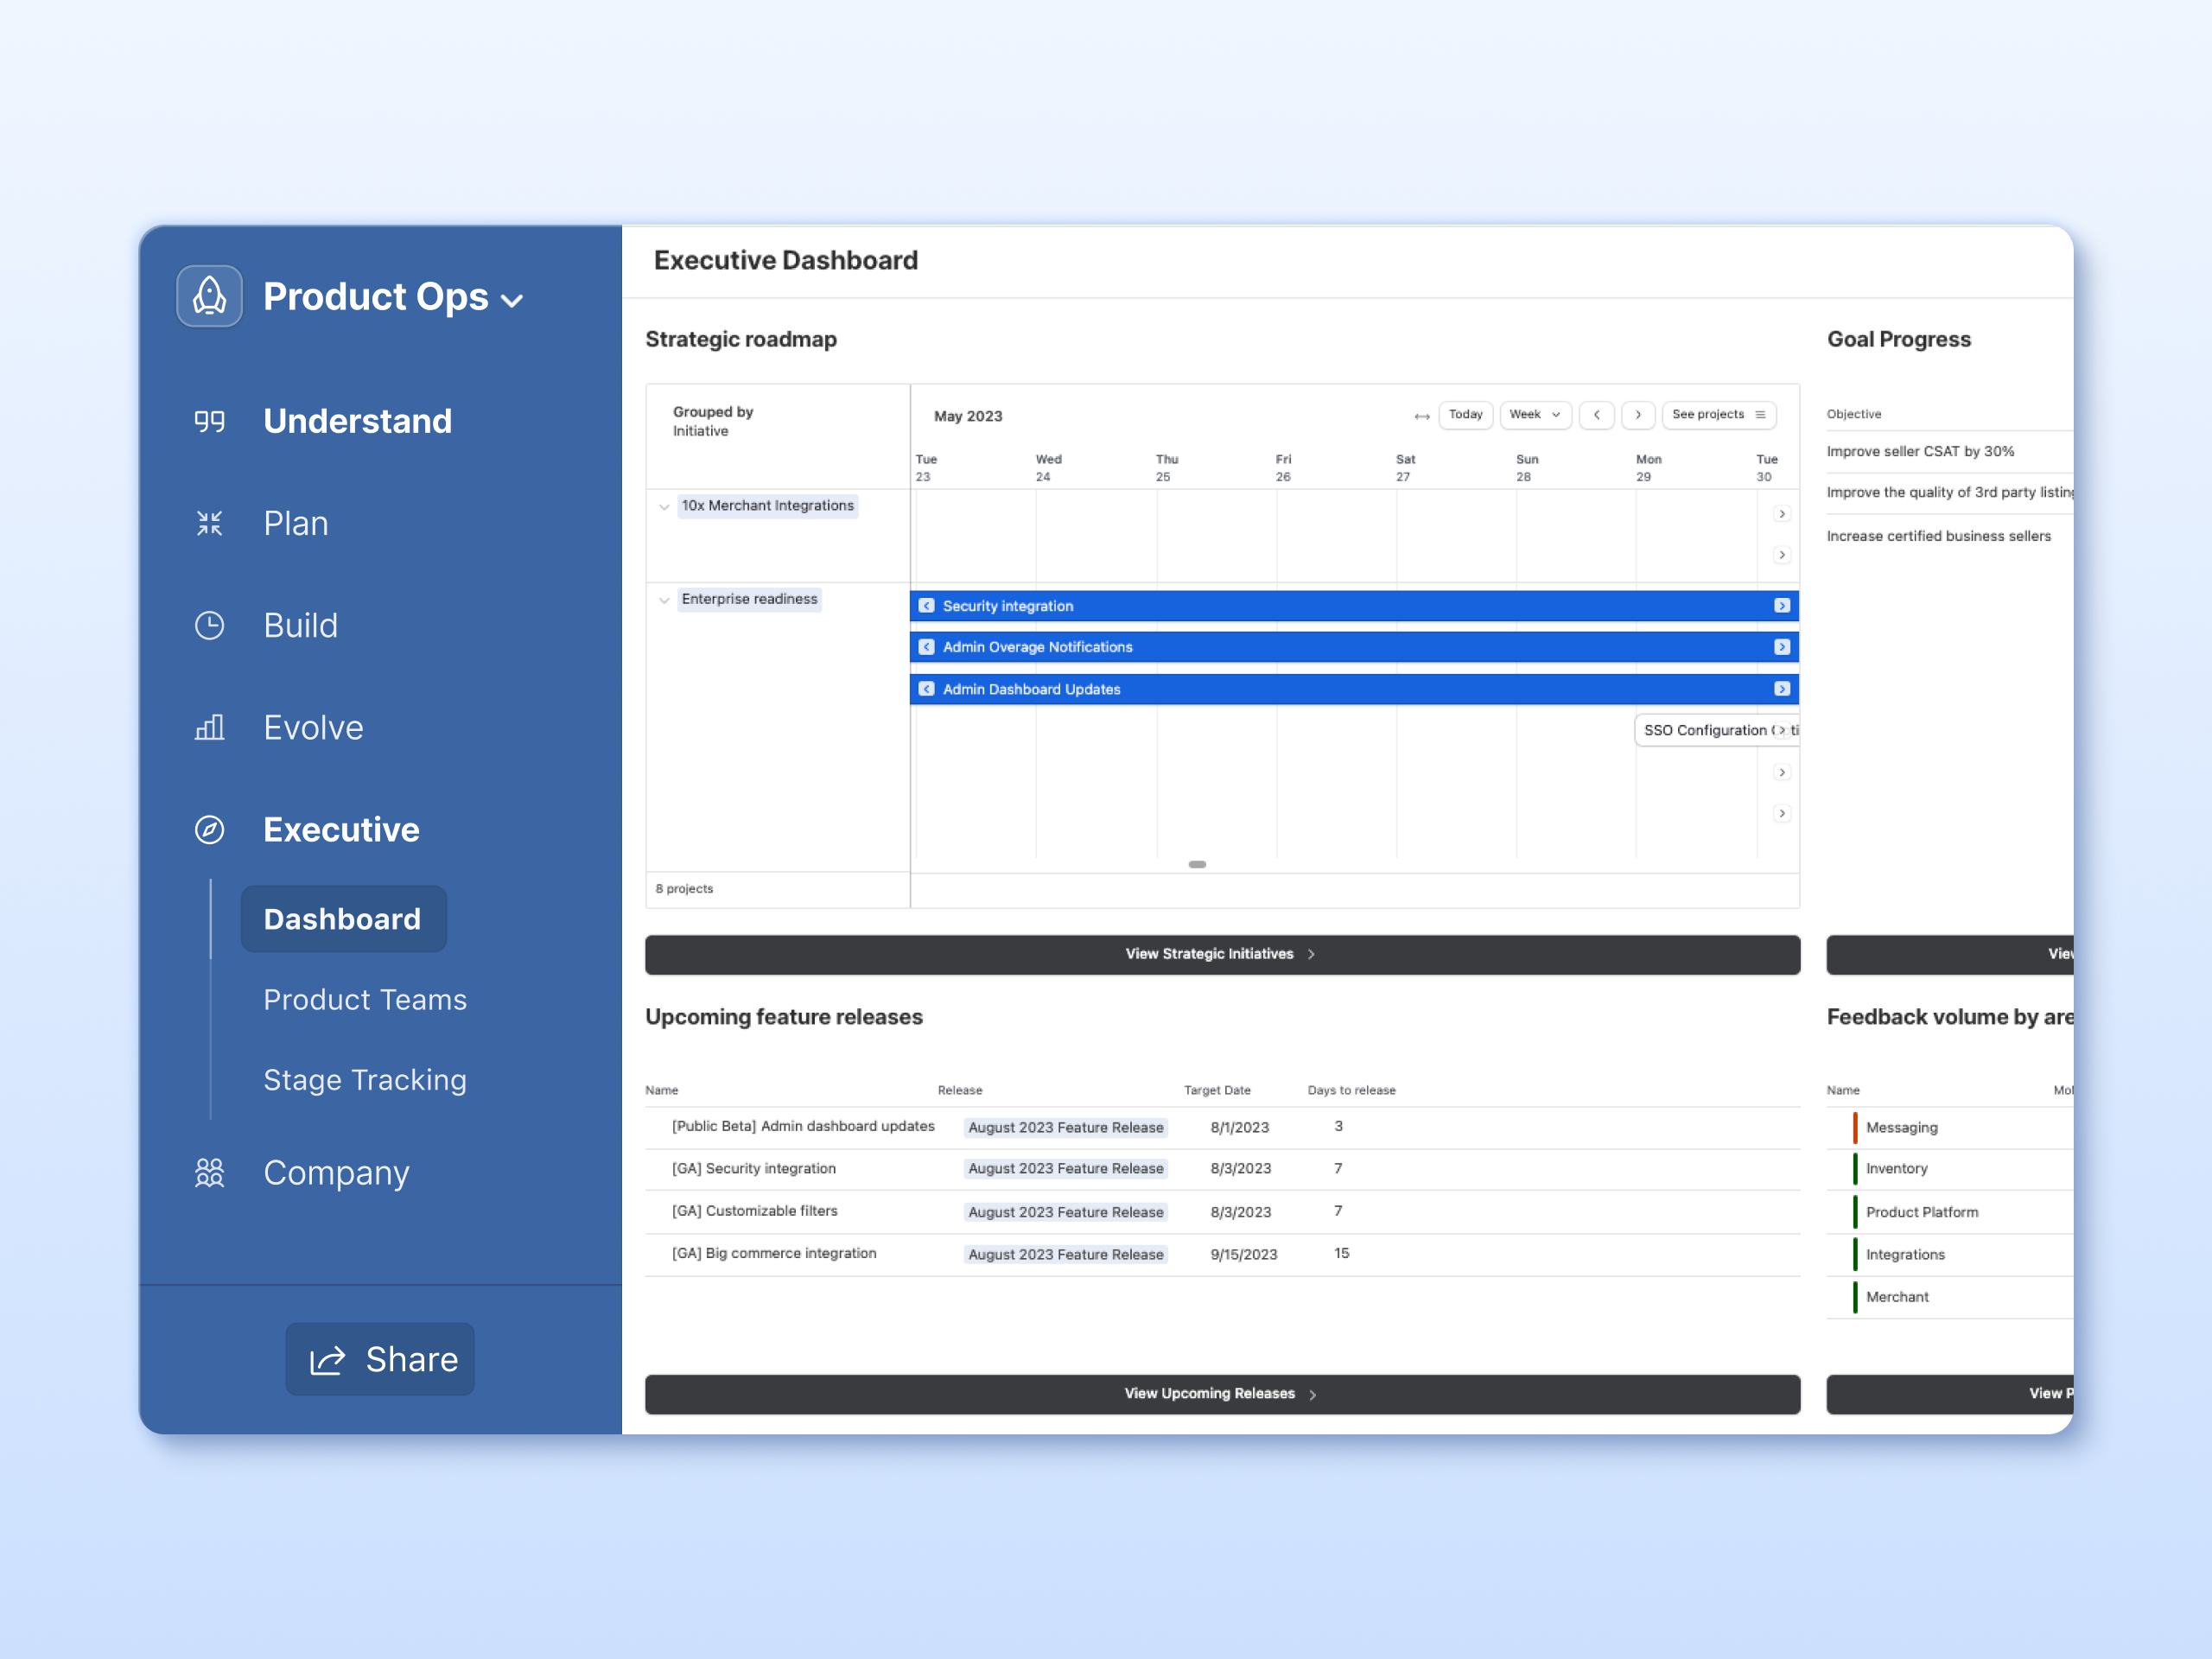Open the Stage Tracking page
This screenshot has height=1659, width=2212.
coord(365,1080)
